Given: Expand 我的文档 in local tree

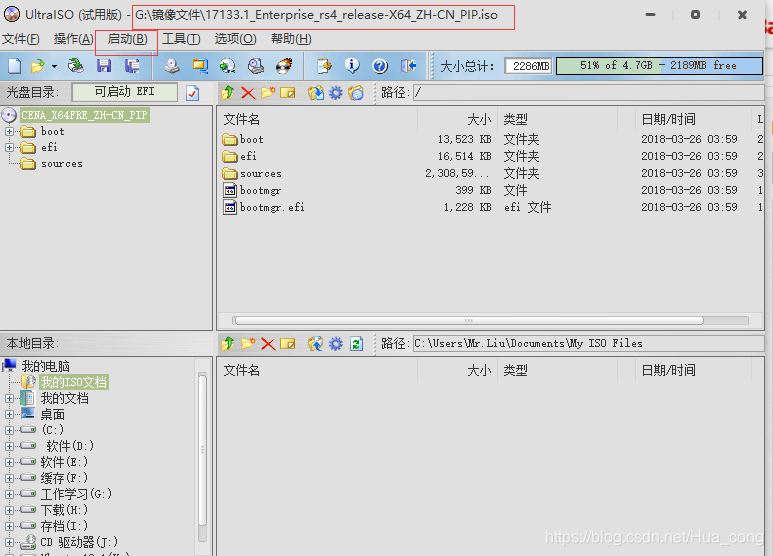Looking at the screenshot, I should click(9, 398).
